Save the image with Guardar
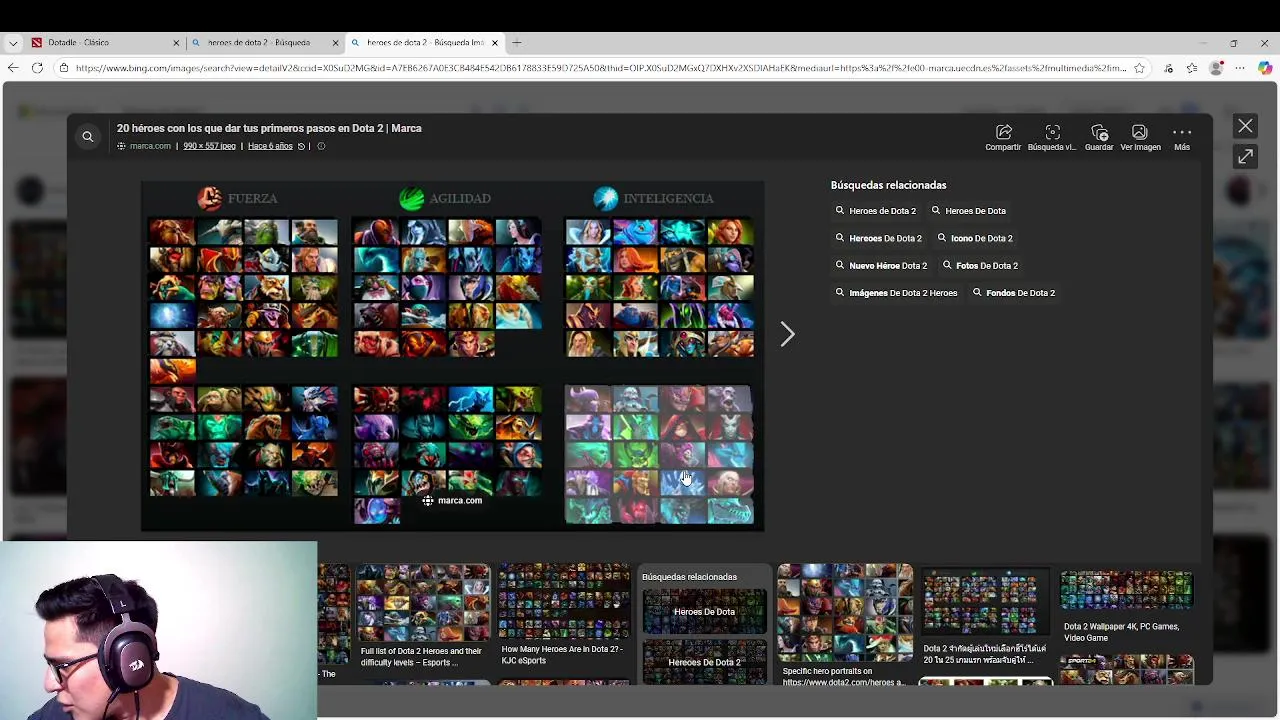1280x720 pixels. 1099,138
